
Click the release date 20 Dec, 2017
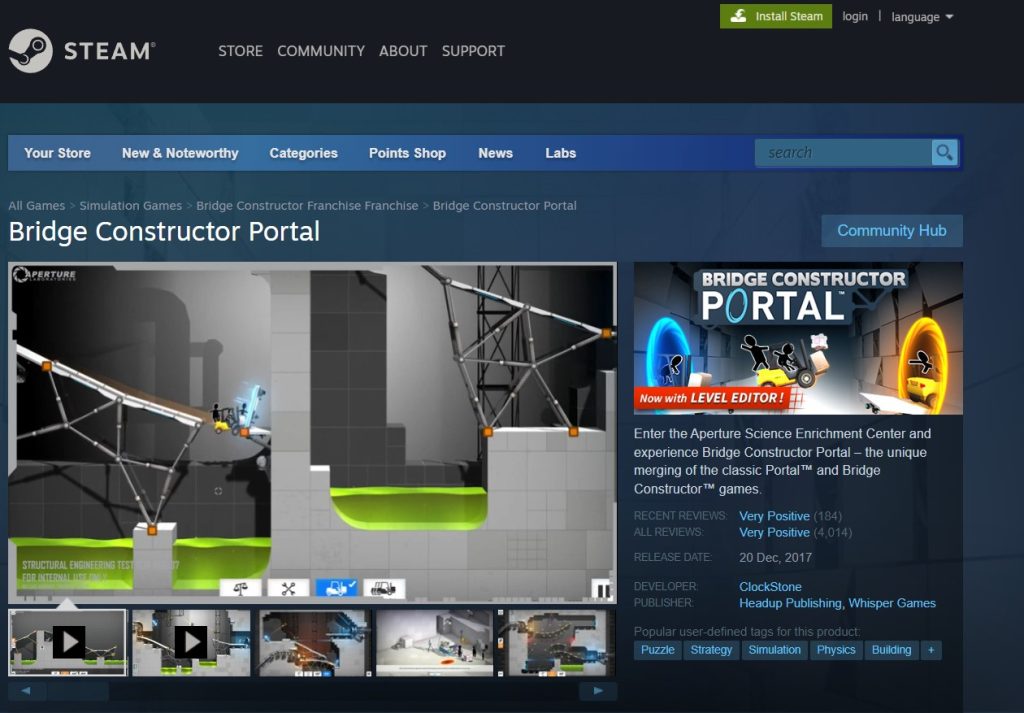tap(775, 558)
